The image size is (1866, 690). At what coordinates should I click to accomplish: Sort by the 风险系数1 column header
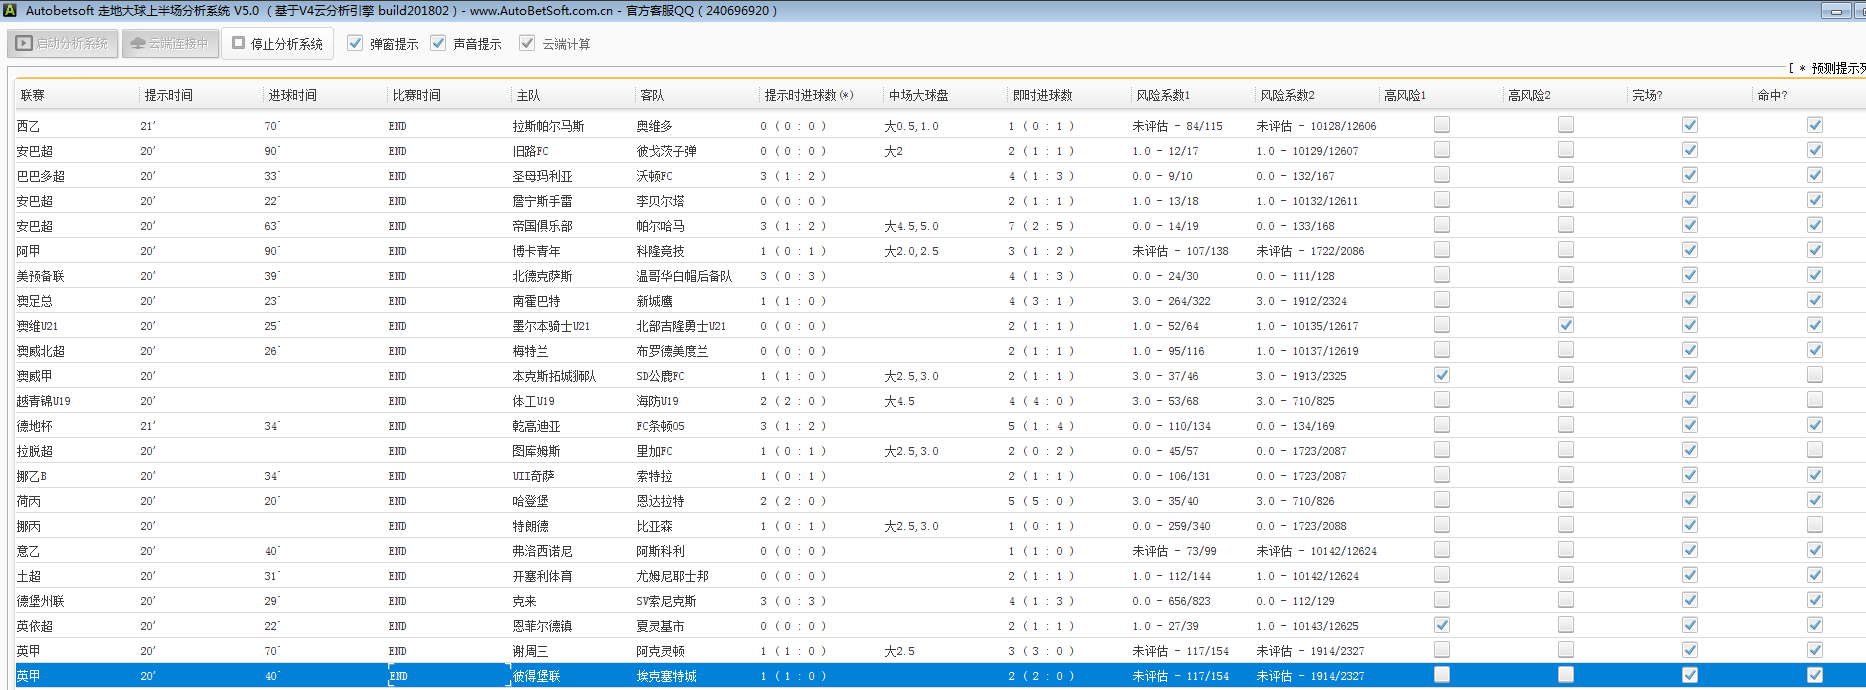[1162, 95]
